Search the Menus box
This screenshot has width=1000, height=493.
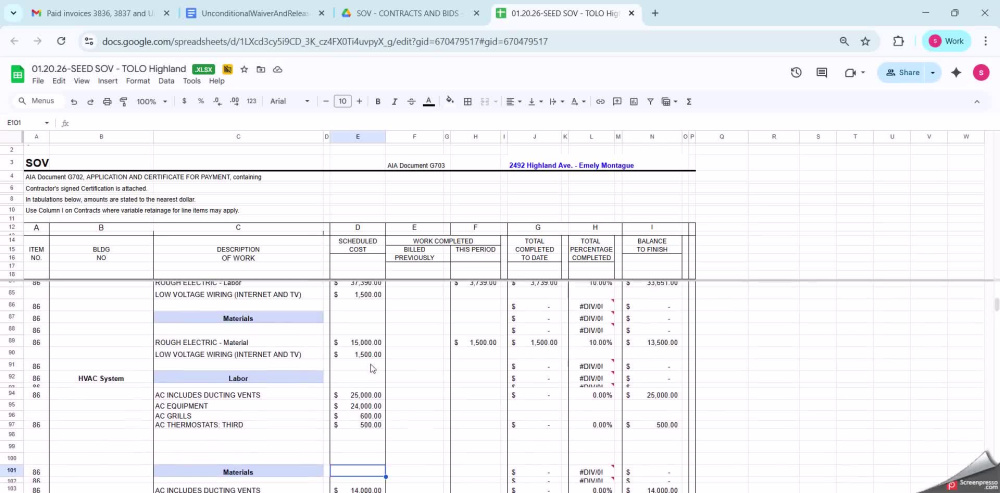pos(37,101)
